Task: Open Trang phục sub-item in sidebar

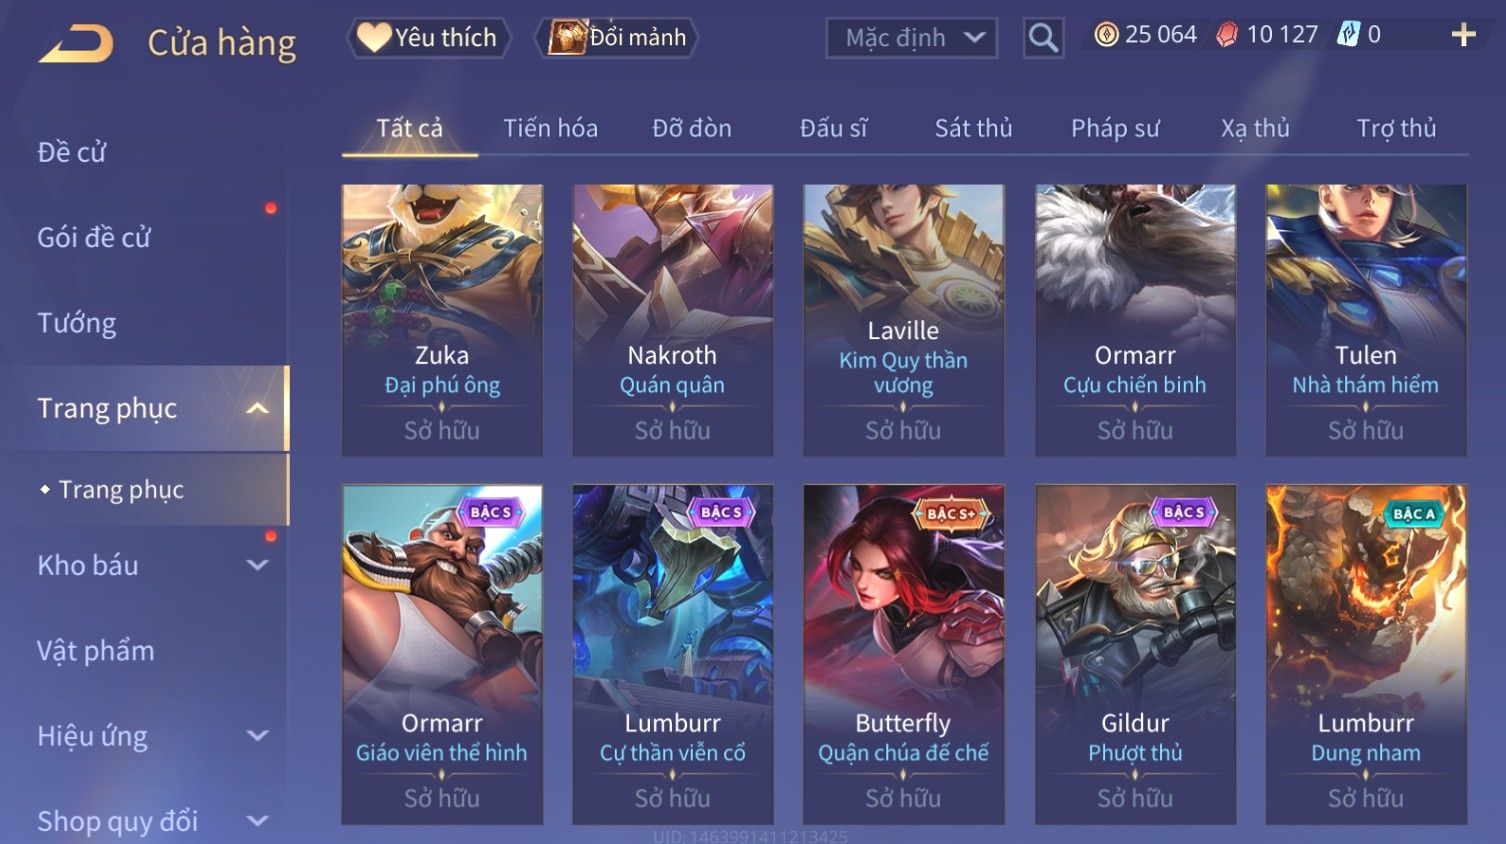Action: (121, 489)
